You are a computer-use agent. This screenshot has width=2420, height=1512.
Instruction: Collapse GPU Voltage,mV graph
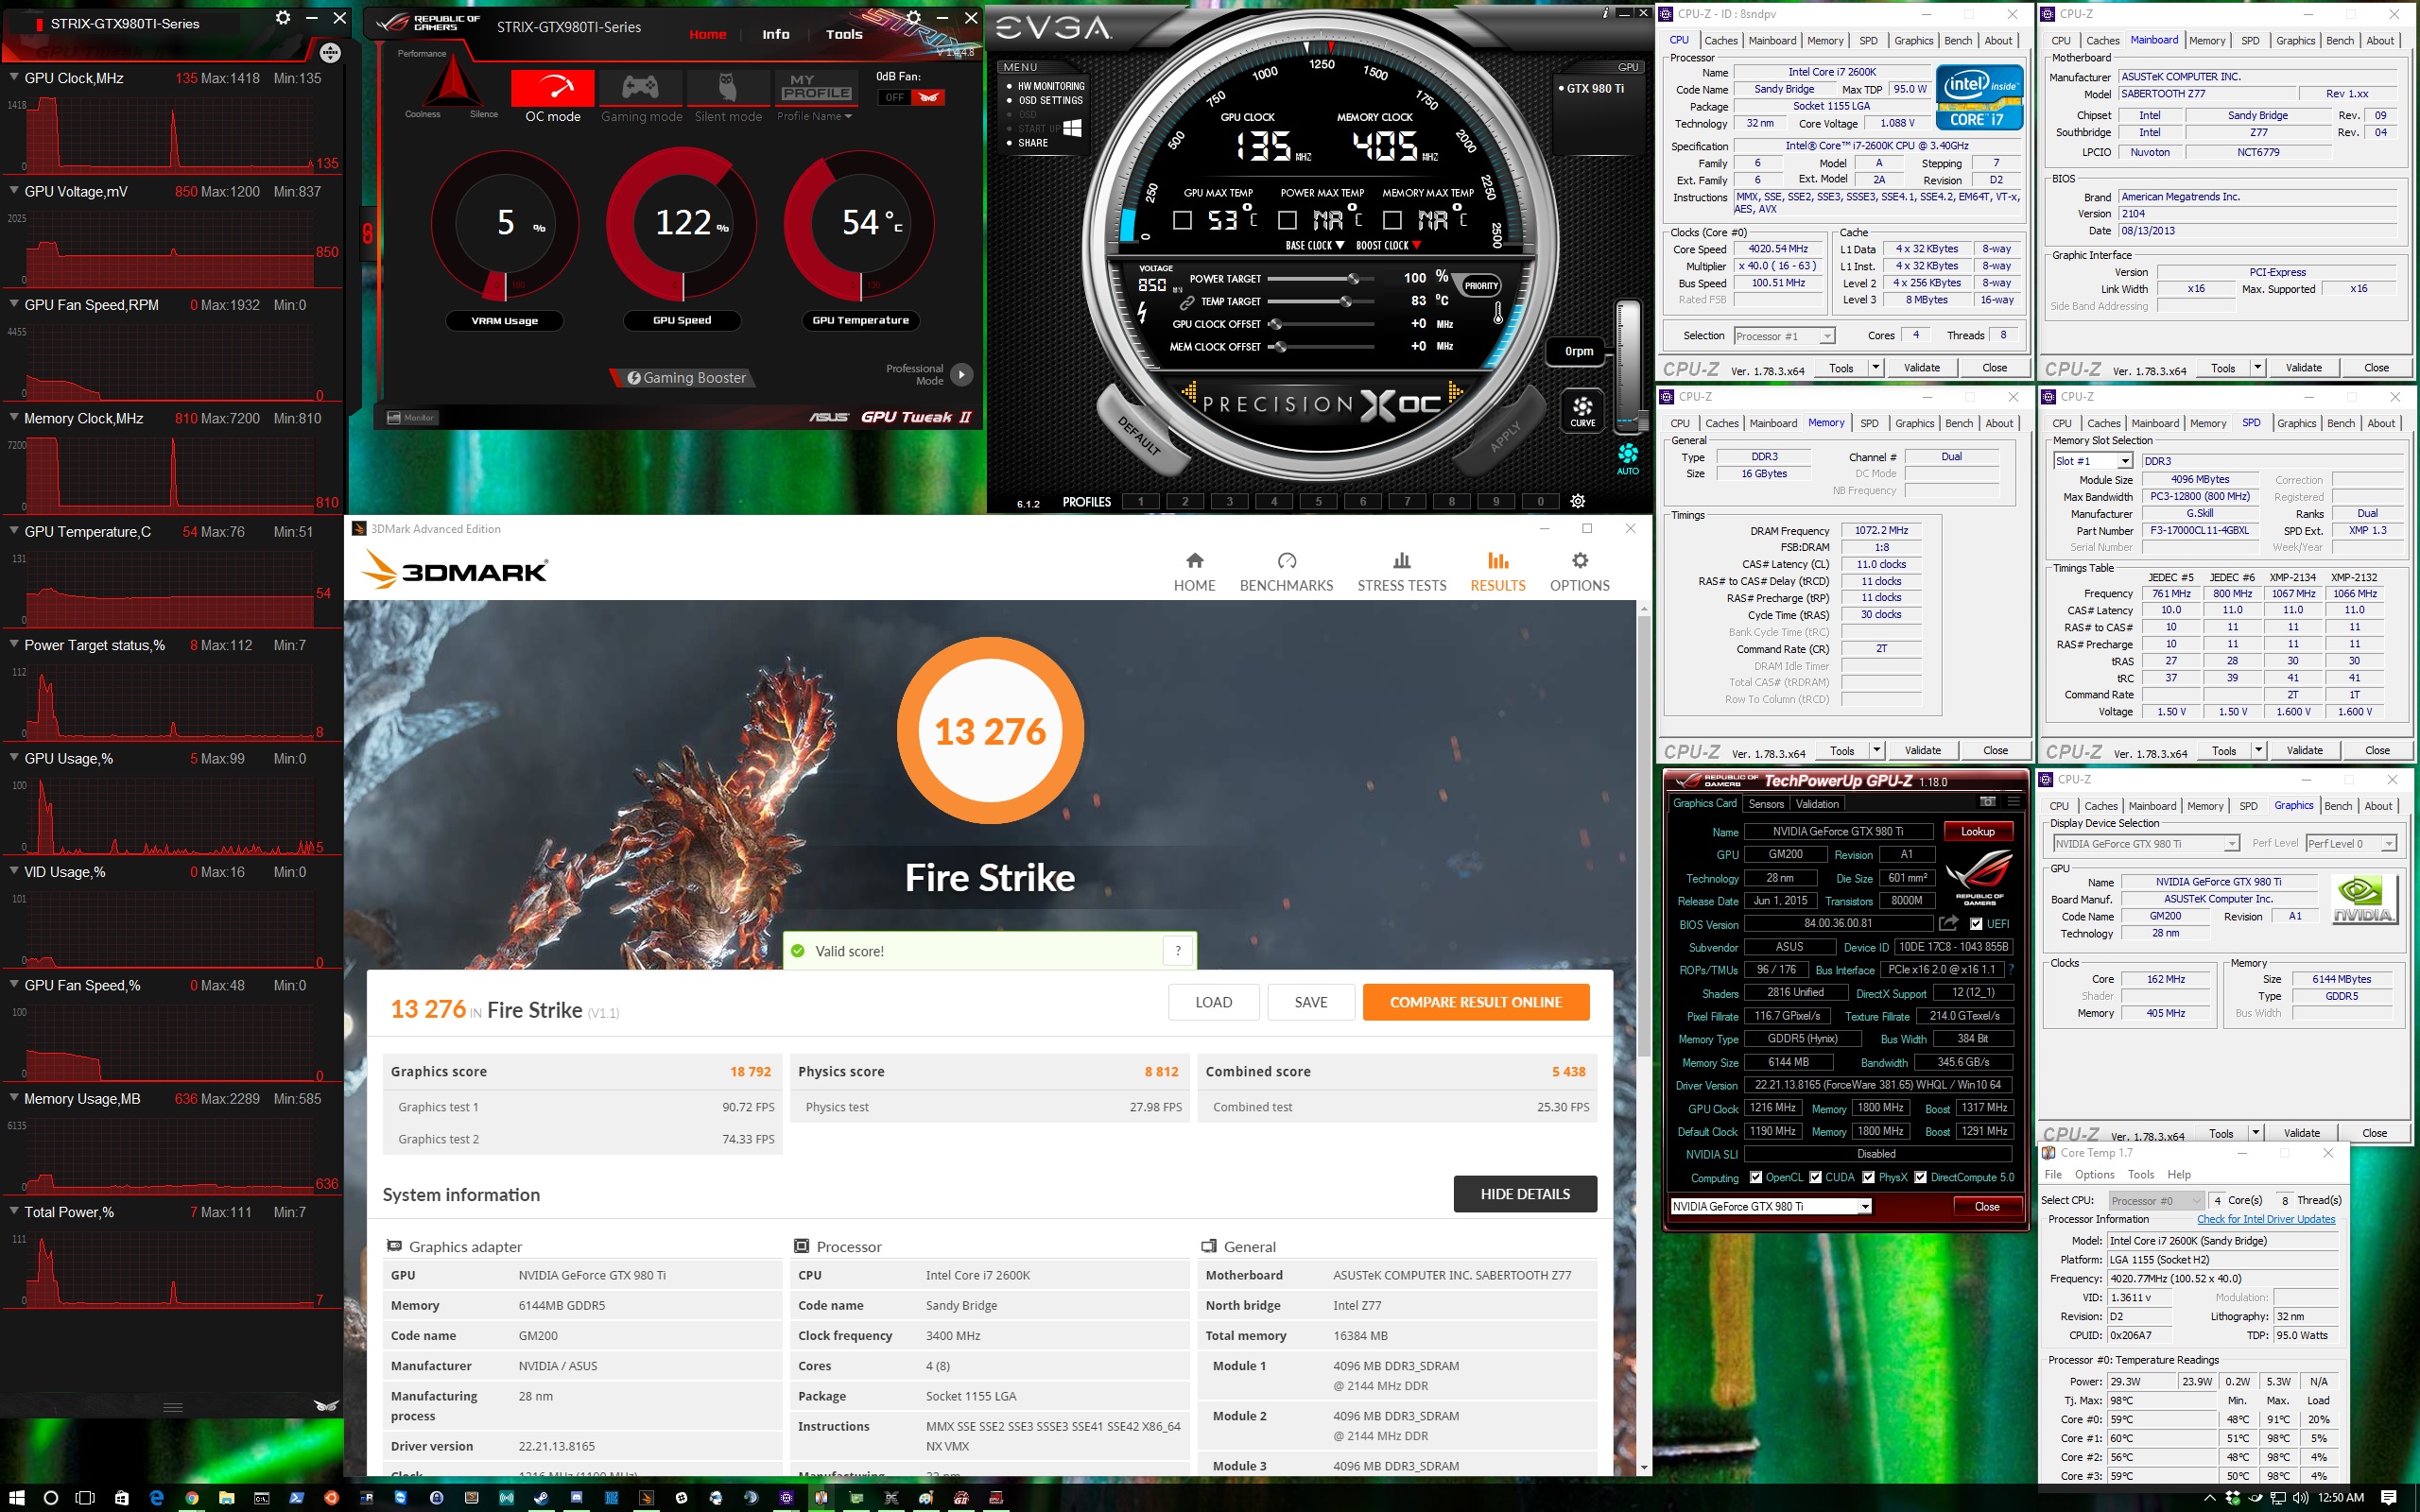[x=14, y=190]
